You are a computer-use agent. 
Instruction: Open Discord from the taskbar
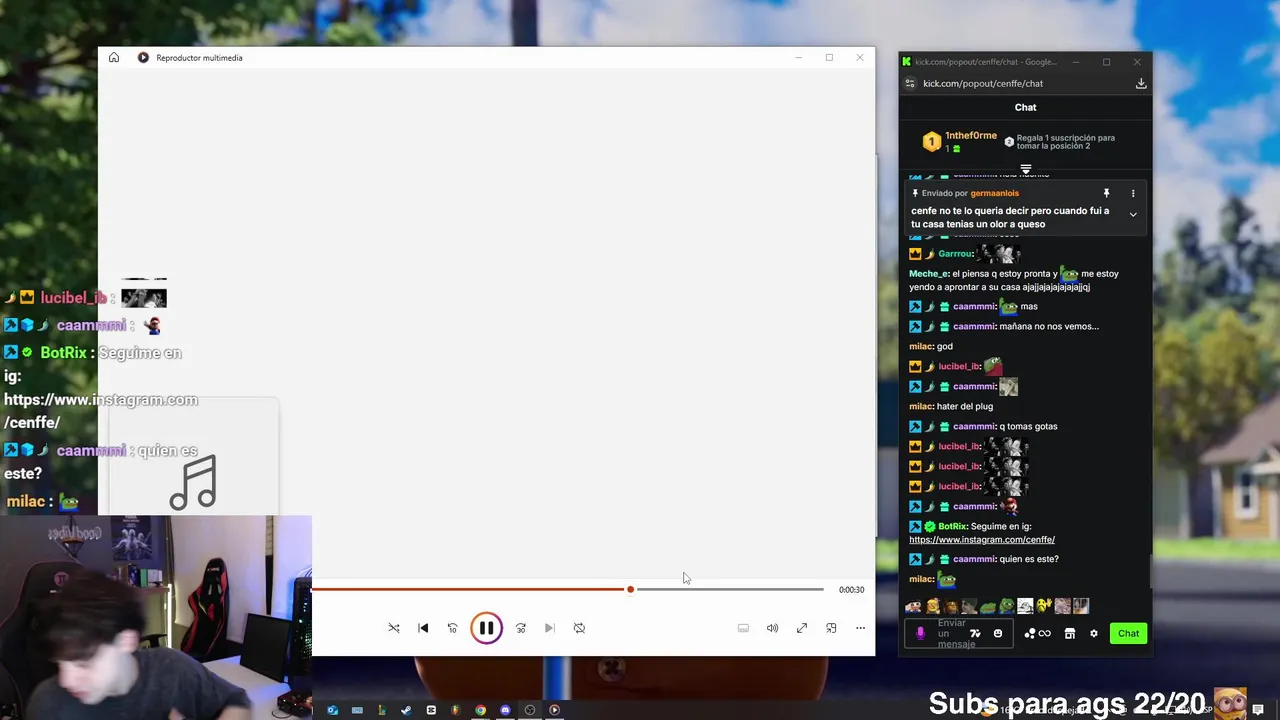[505, 710]
